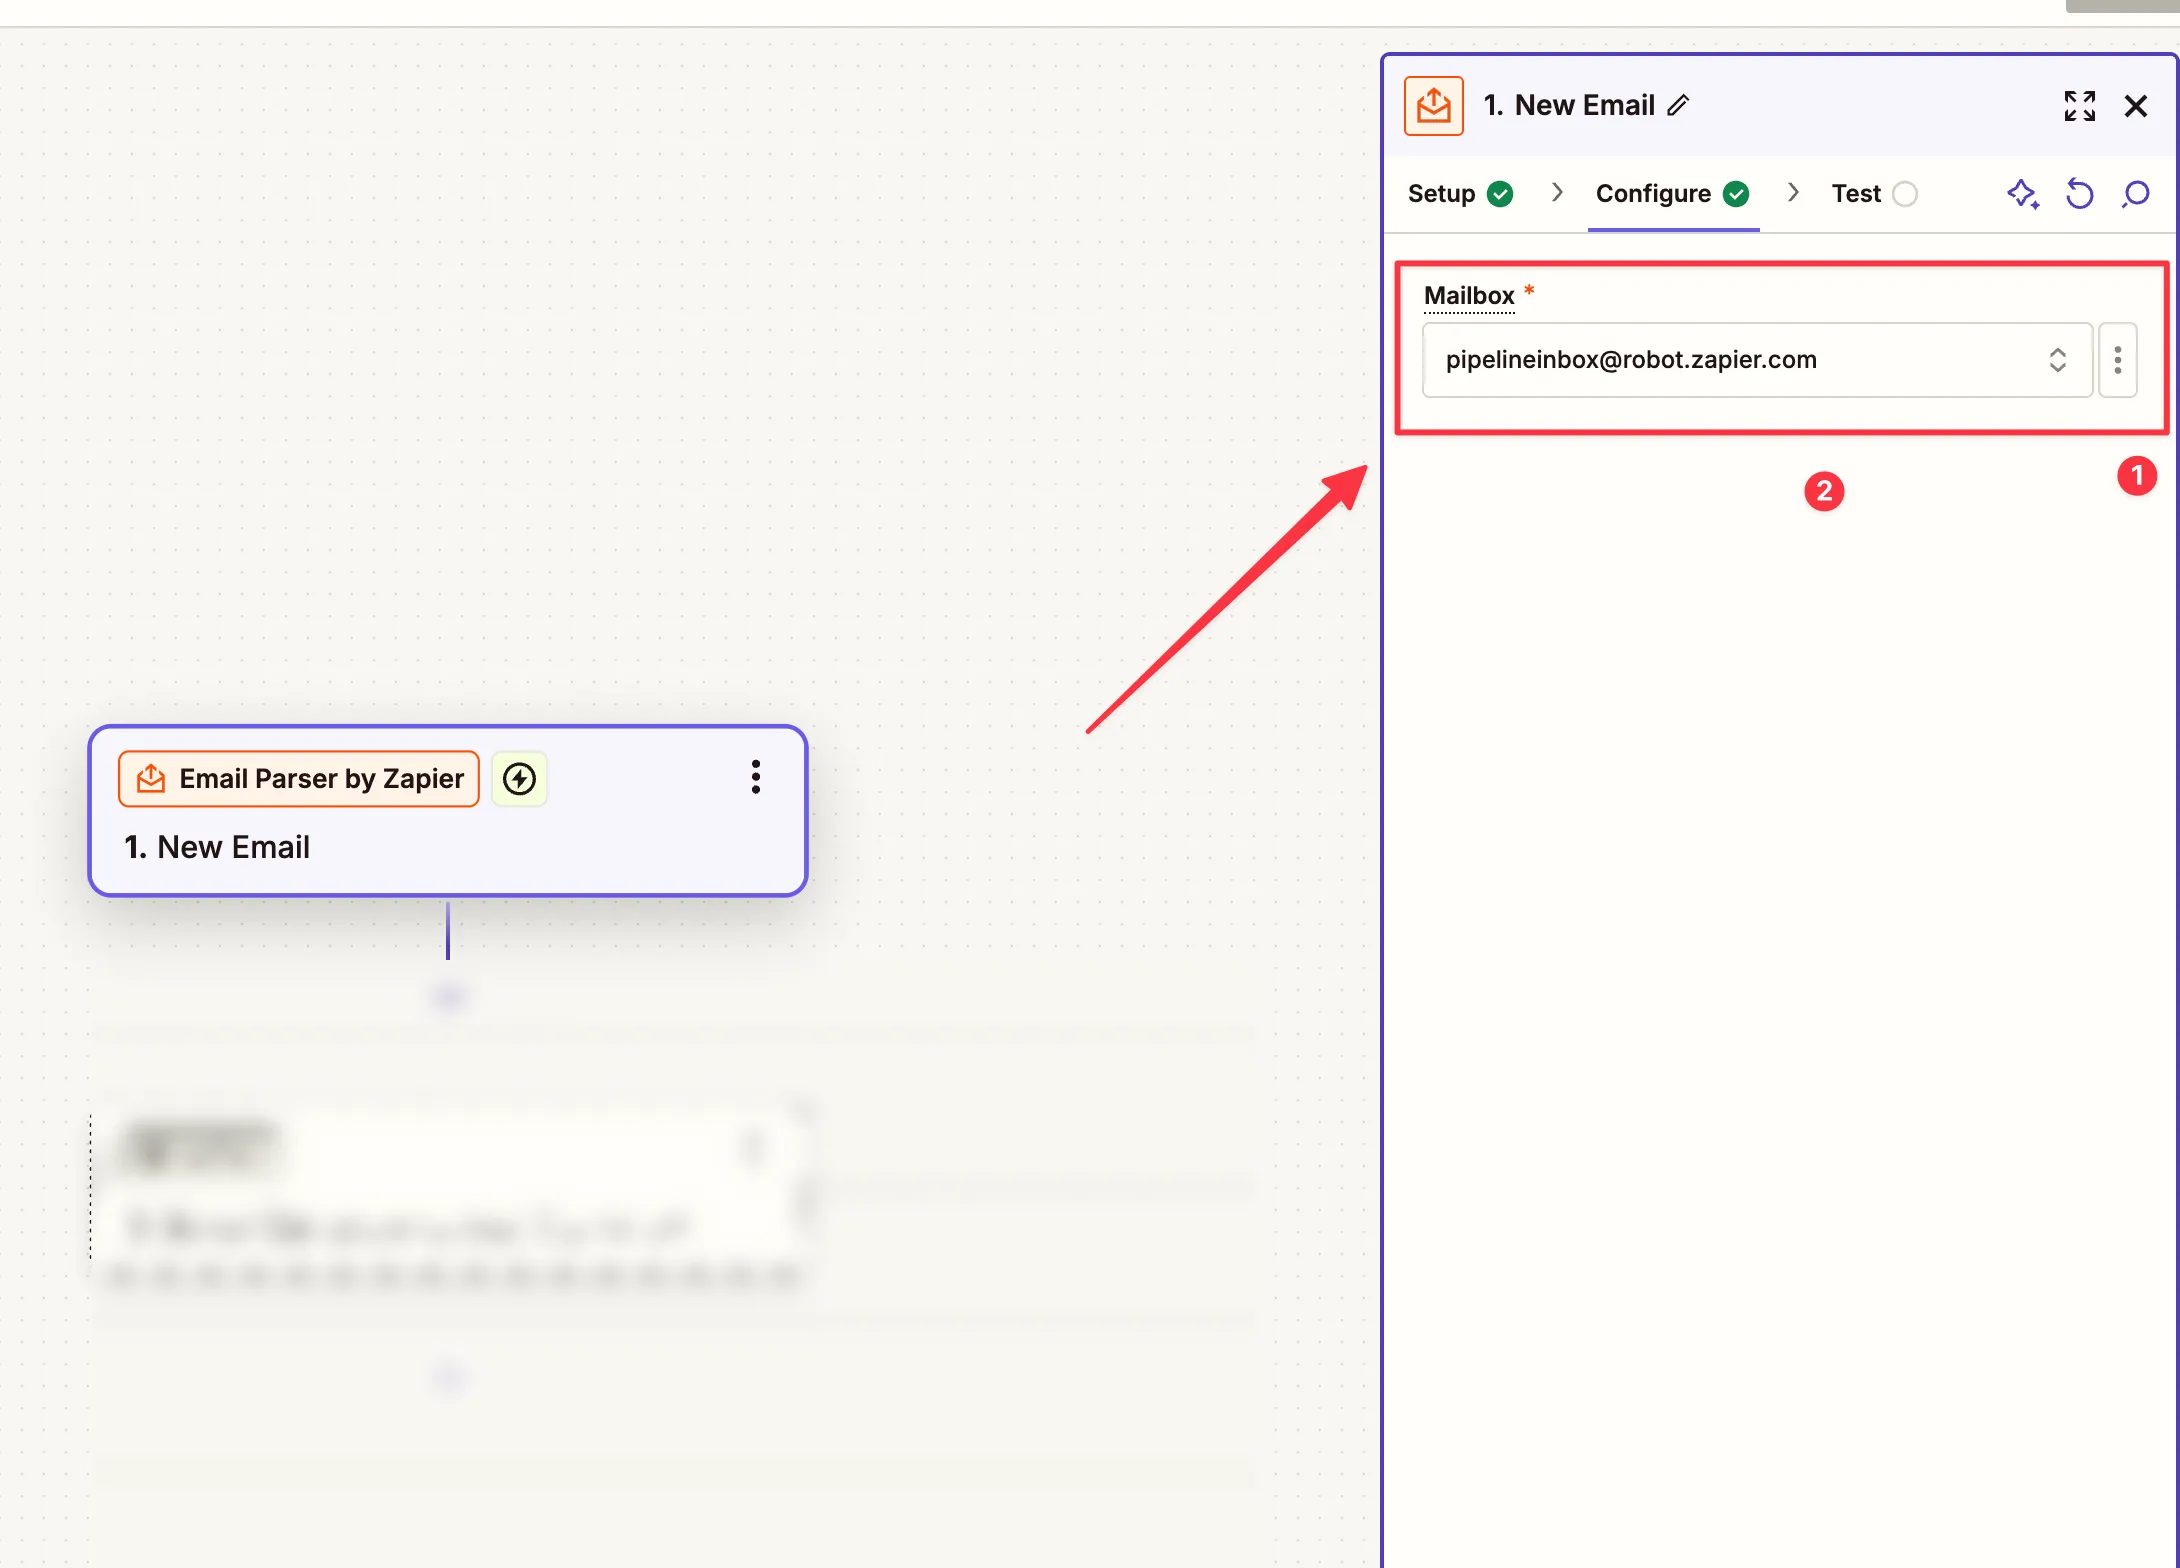The width and height of the screenshot is (2180, 1568).
Task: Click the AI/magic wand icon in toolbar
Action: tap(2023, 190)
